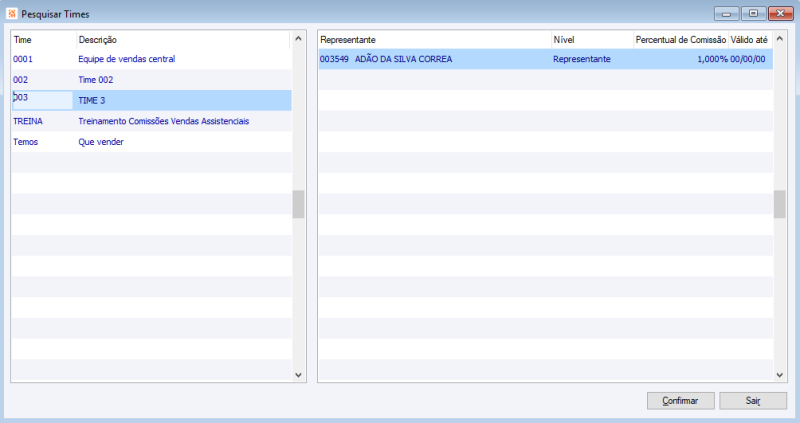Select time code 0001
The height and width of the screenshot is (423, 800).
click(x=23, y=59)
